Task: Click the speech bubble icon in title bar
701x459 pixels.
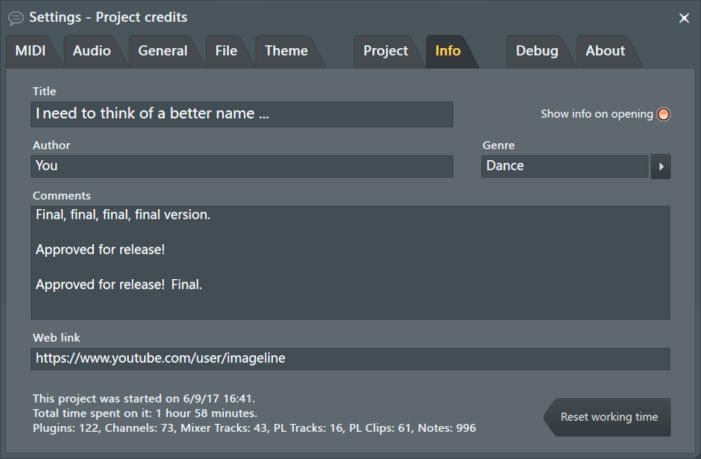Action: point(16,17)
